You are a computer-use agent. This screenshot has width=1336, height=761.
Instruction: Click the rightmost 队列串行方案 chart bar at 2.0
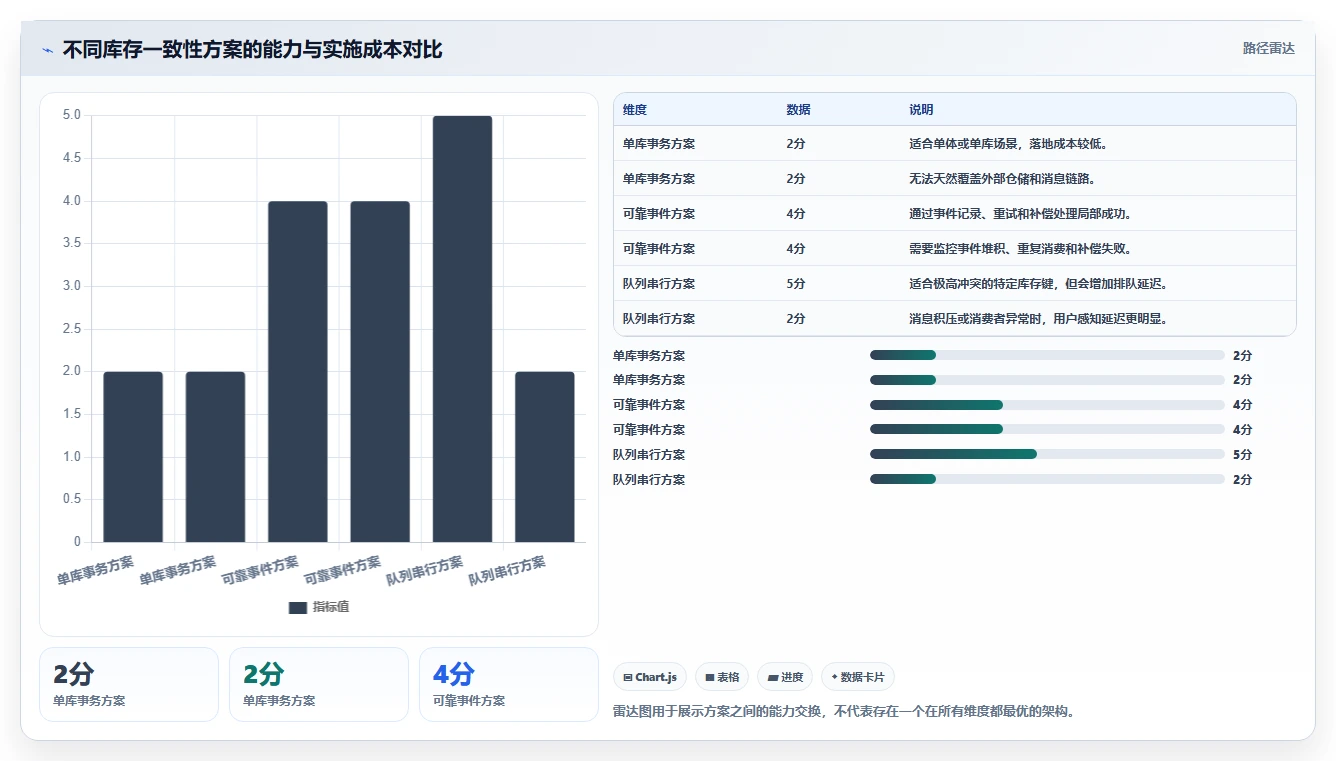tap(545, 457)
